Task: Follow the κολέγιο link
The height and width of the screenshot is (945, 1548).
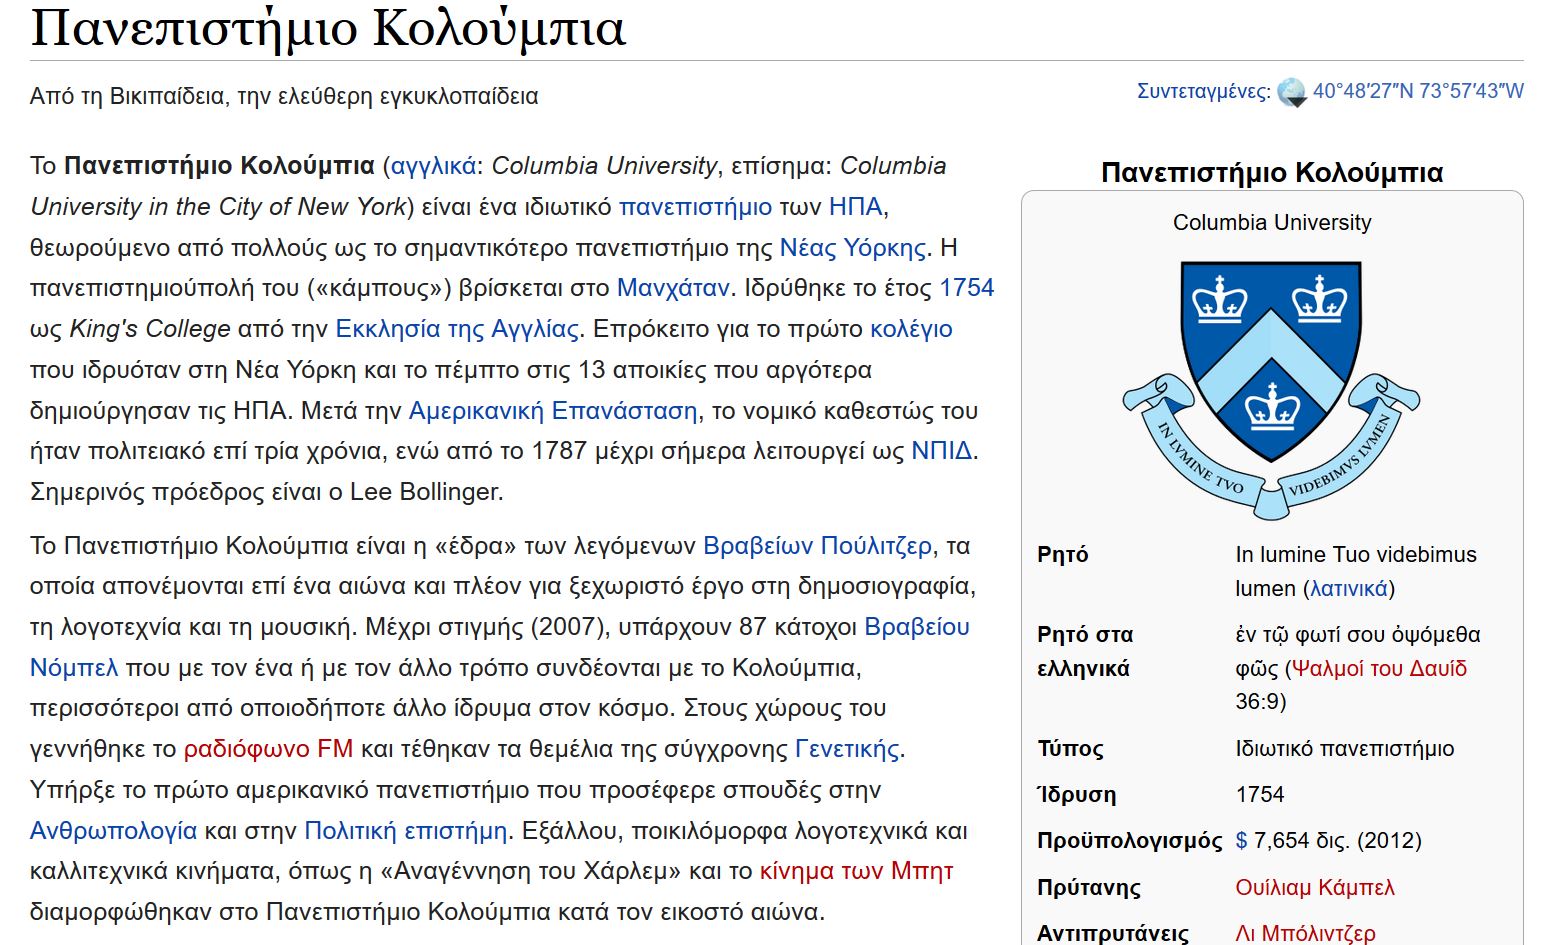Action: click(911, 329)
